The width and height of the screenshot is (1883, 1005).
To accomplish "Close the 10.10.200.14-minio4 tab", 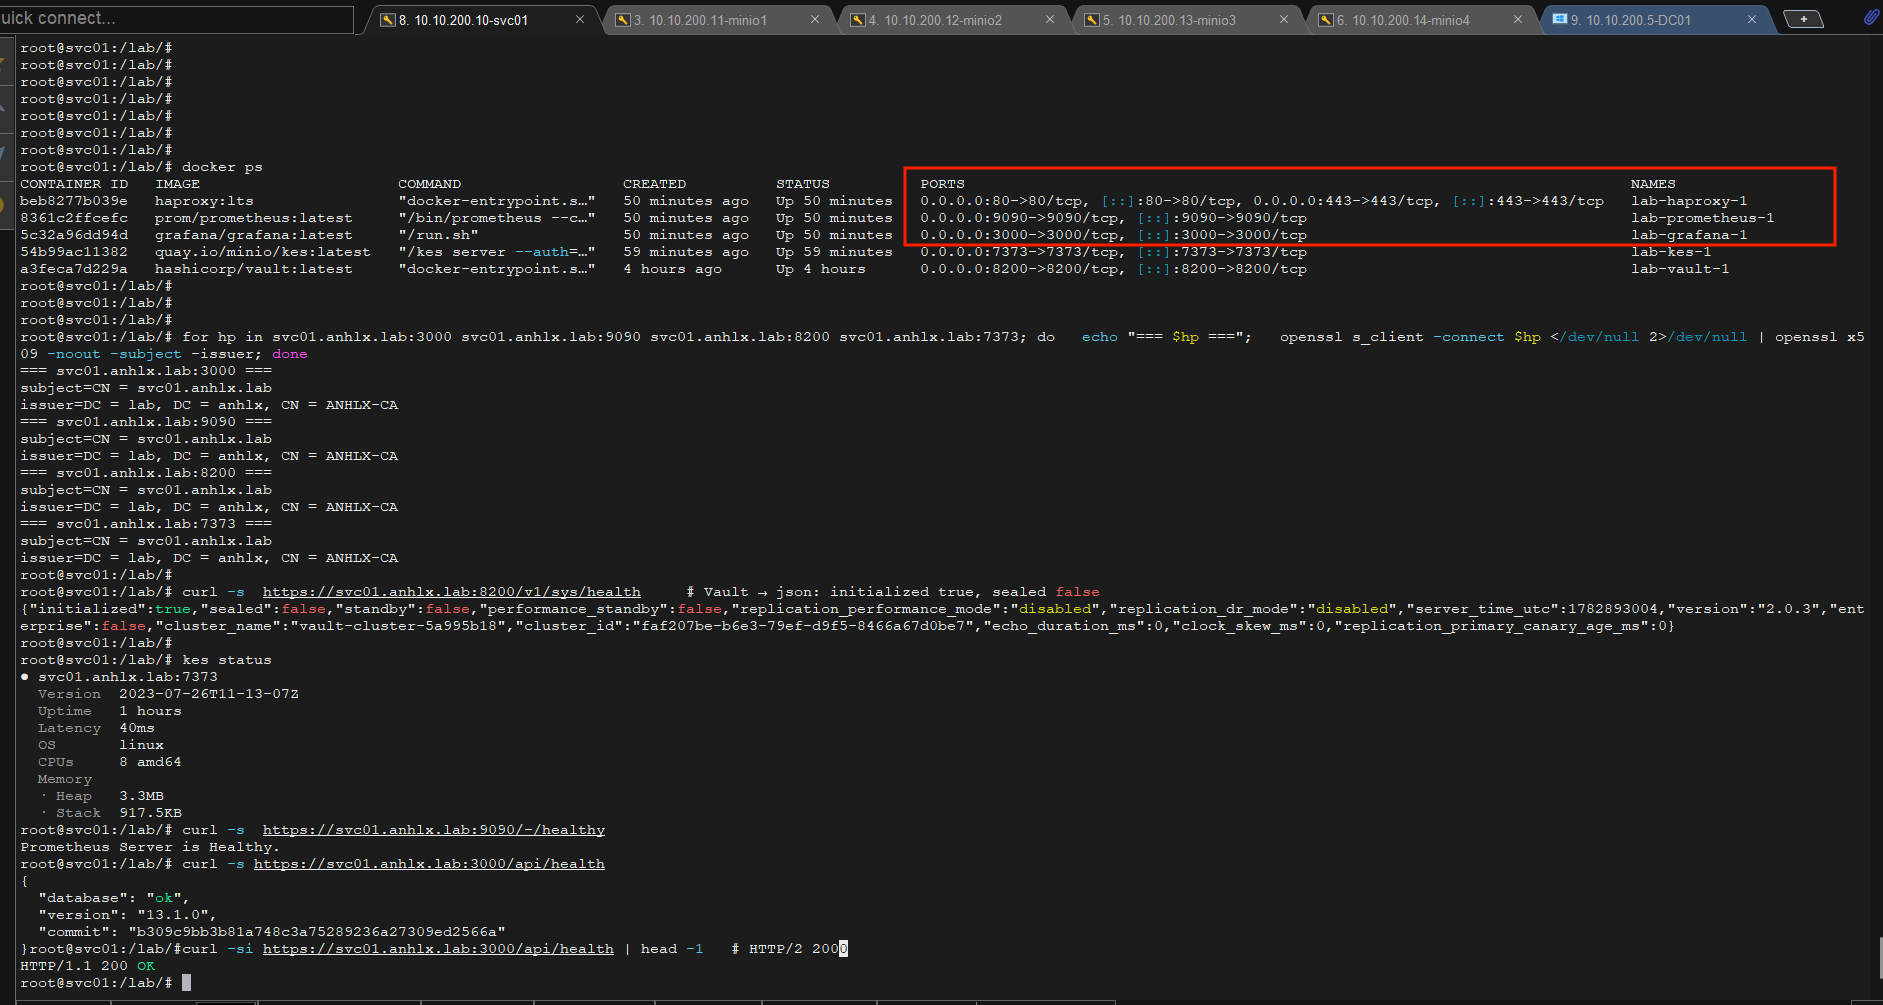I will 1518,19.
